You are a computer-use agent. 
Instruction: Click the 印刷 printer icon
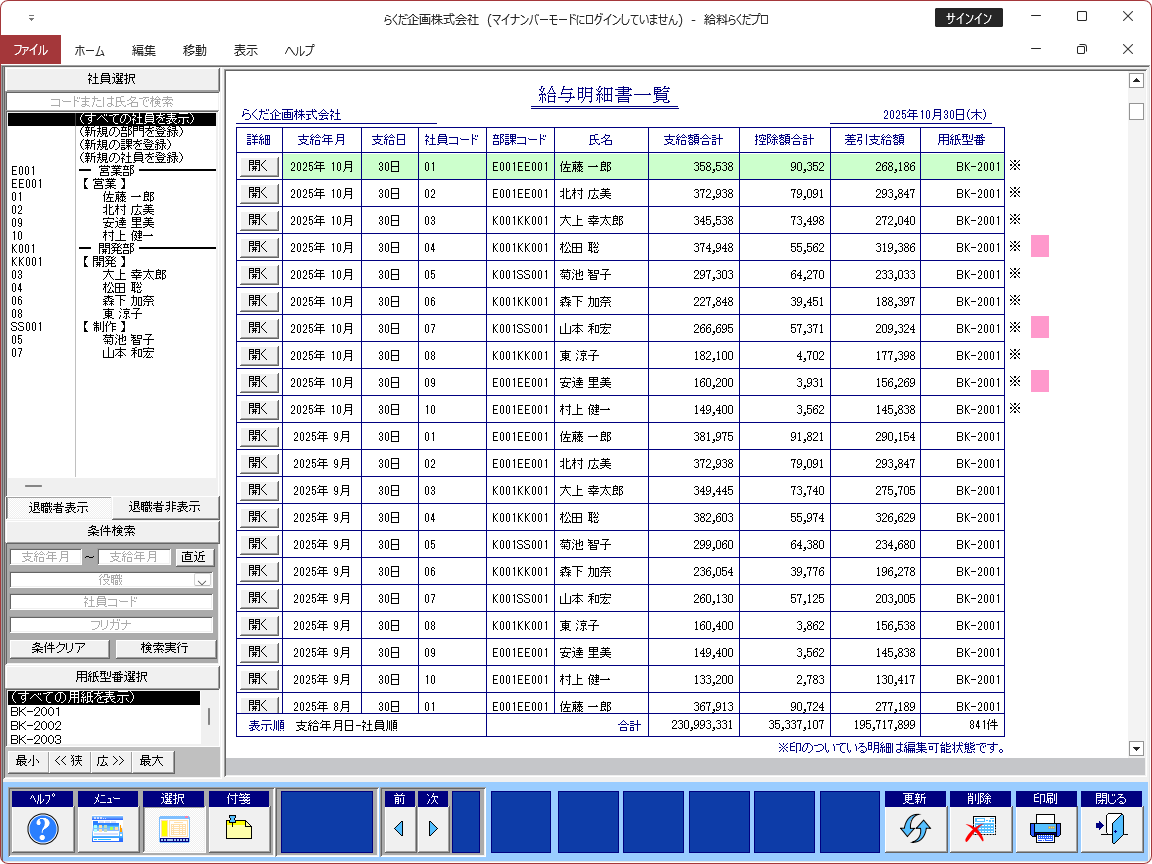1045,828
